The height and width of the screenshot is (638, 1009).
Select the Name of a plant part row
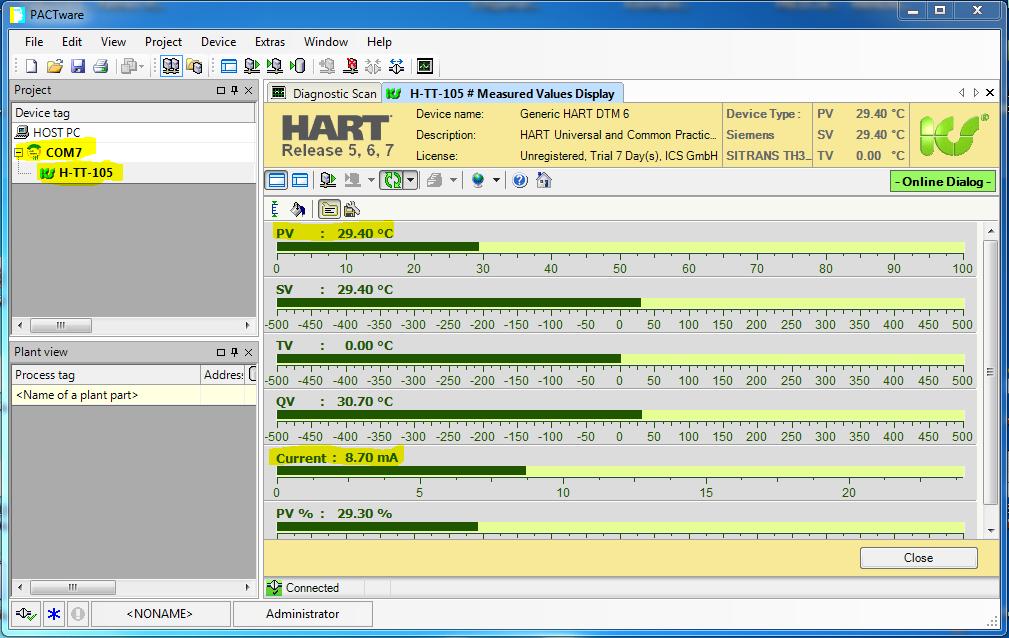pos(134,395)
